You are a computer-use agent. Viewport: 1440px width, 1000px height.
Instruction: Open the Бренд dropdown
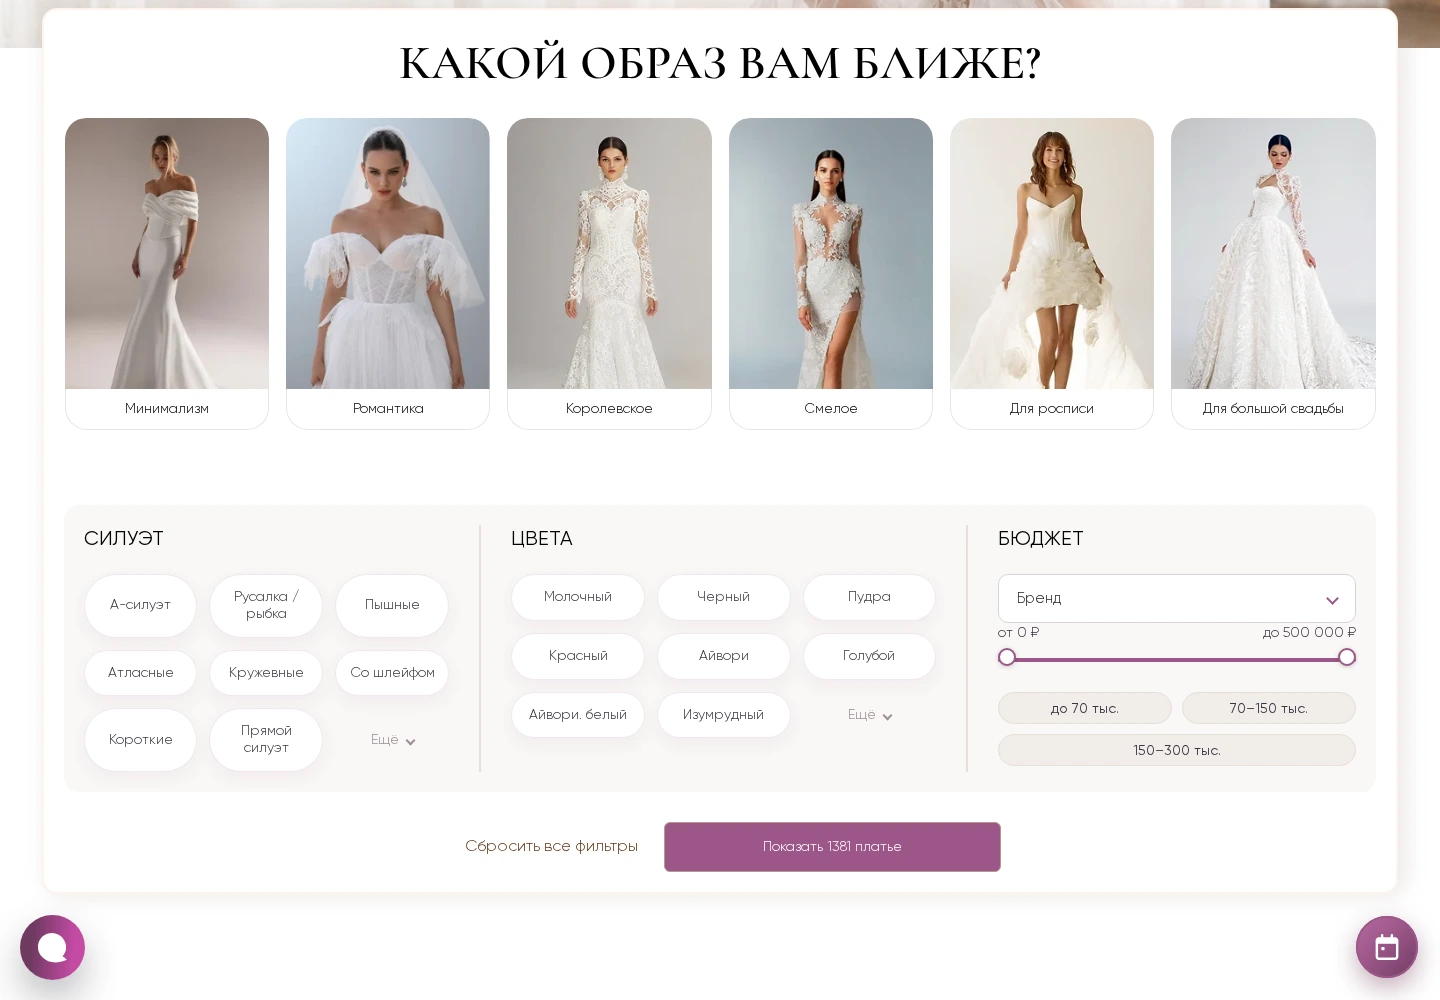coord(1176,598)
